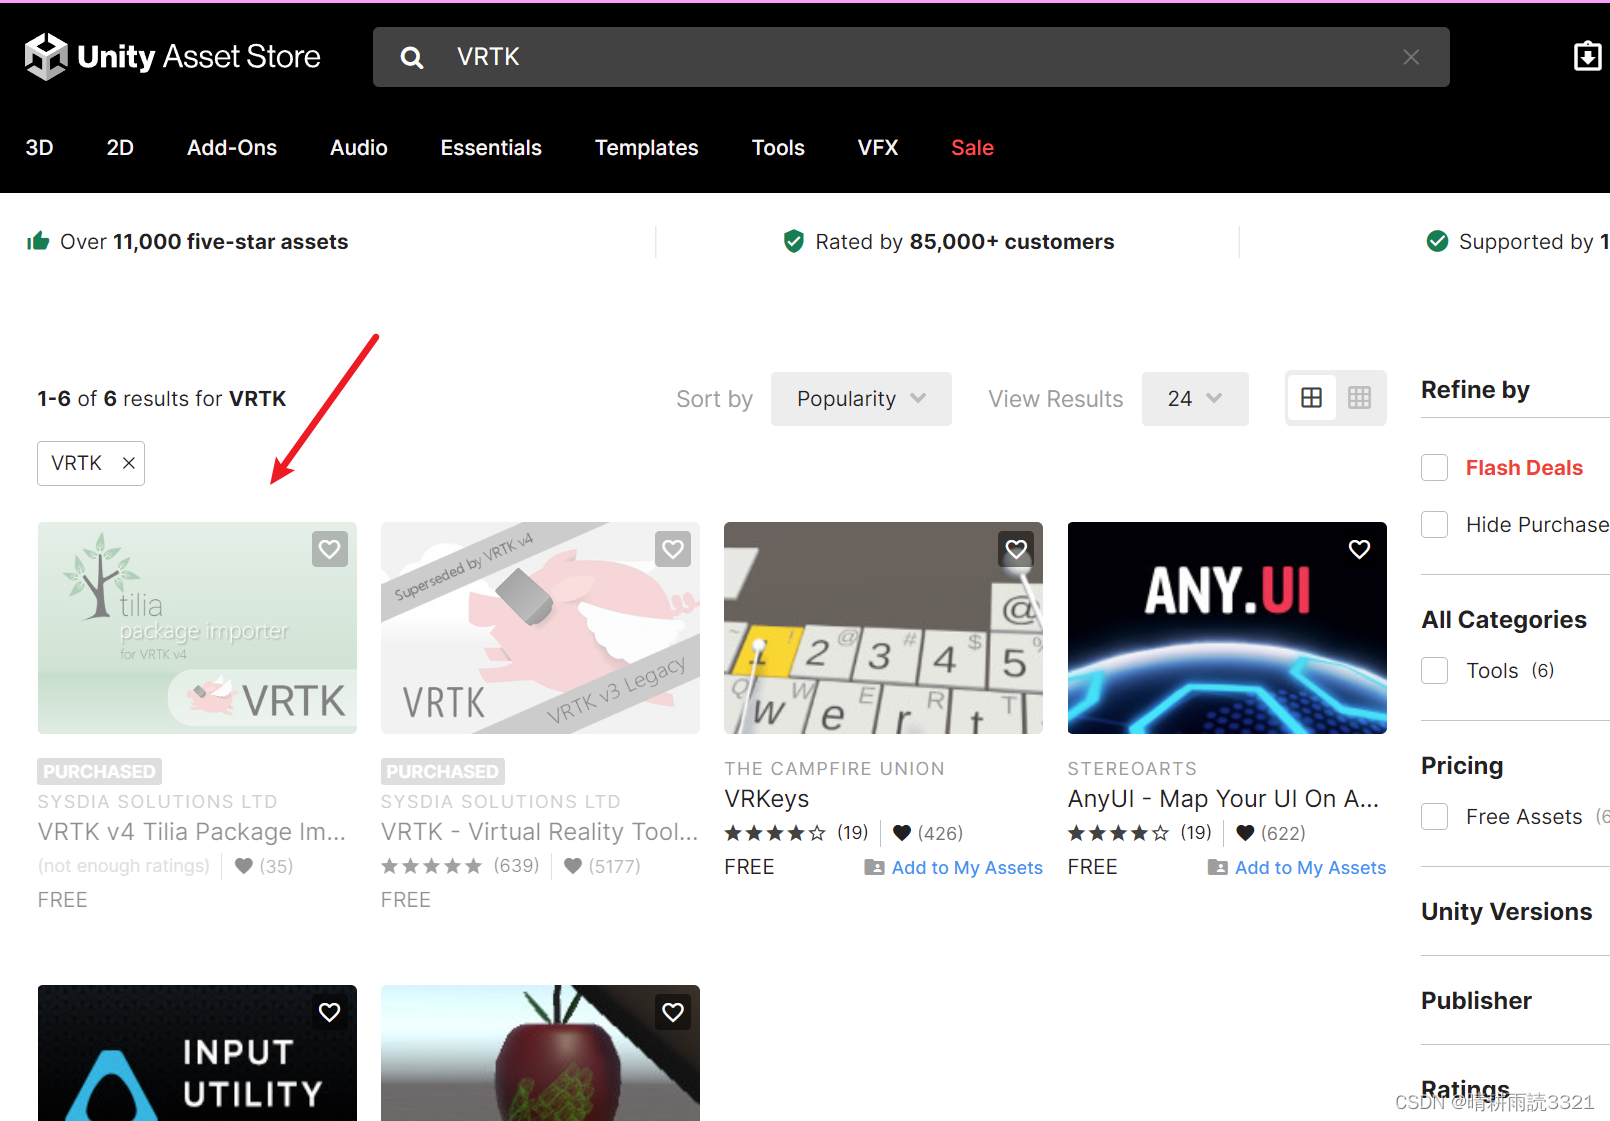Open the 2D category menu
The image size is (1610, 1121).
(120, 148)
